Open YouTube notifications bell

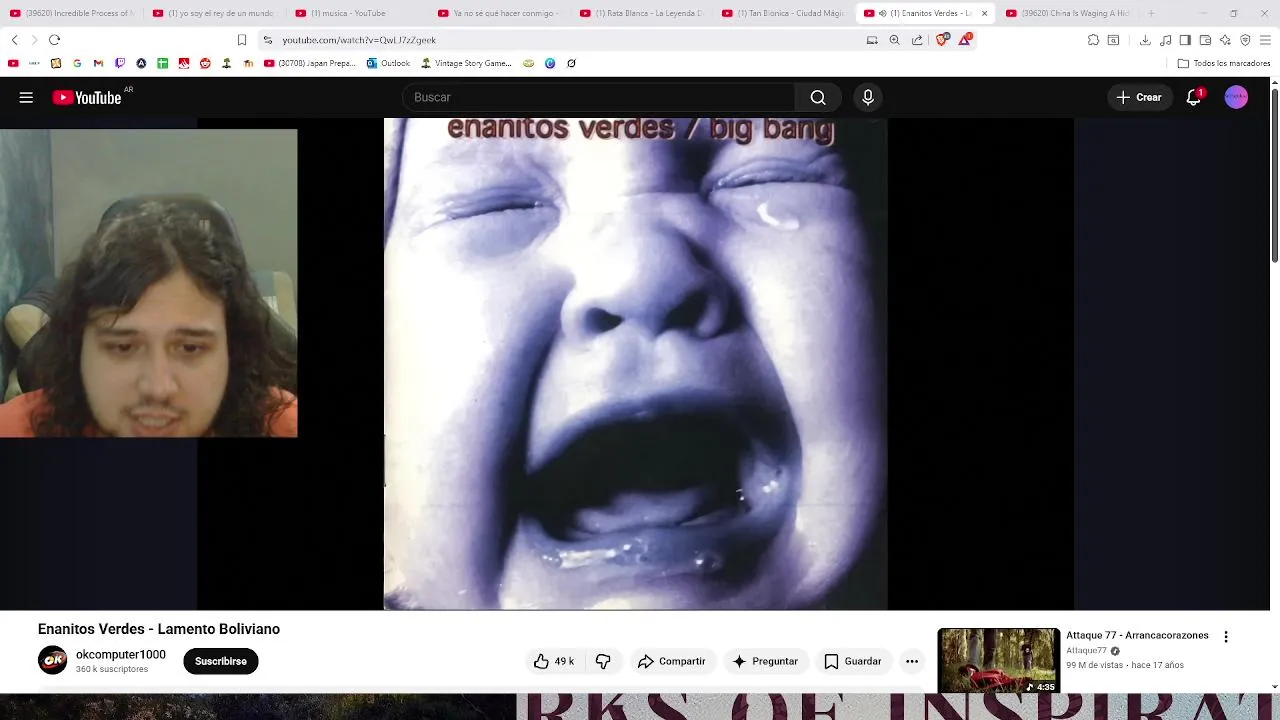pos(1193,97)
